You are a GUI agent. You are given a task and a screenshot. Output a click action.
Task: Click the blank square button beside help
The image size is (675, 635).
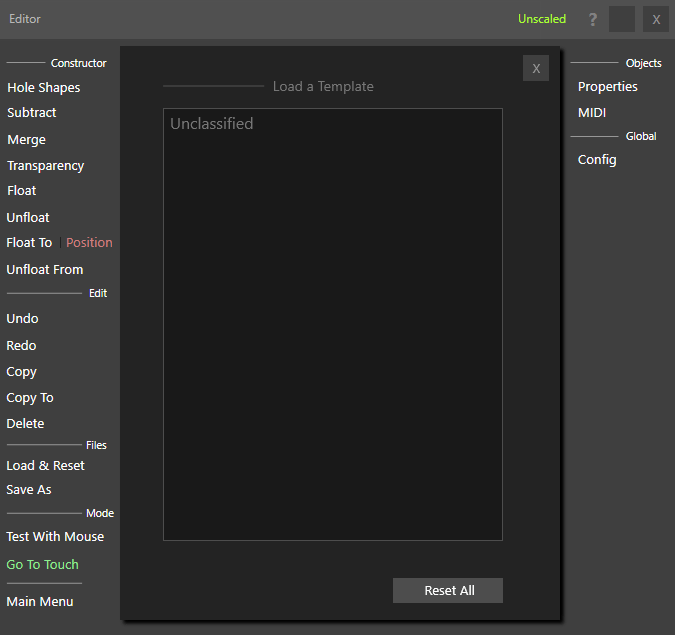pyautogui.click(x=622, y=19)
